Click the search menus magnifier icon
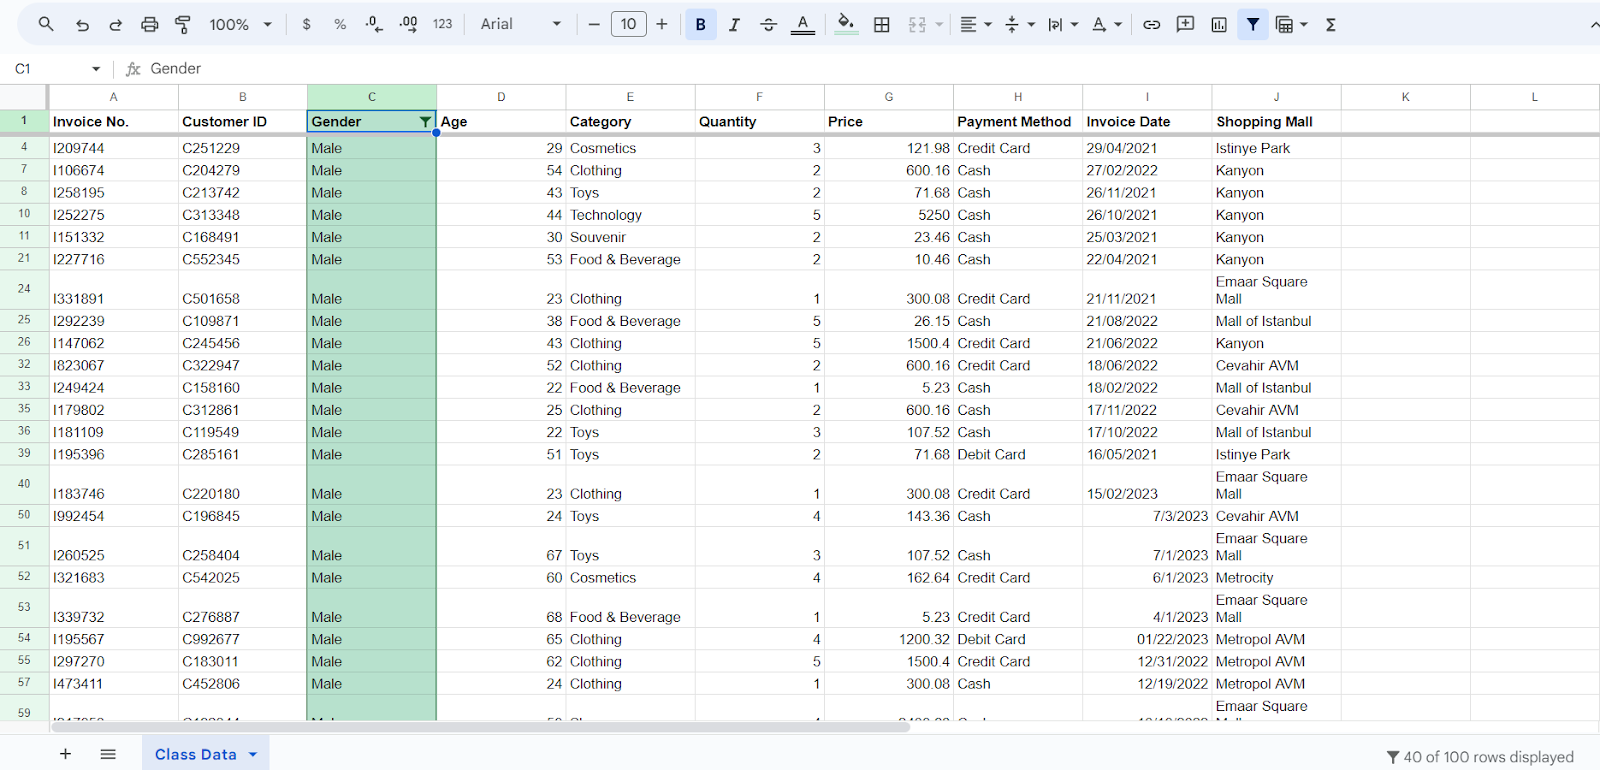 46,24
